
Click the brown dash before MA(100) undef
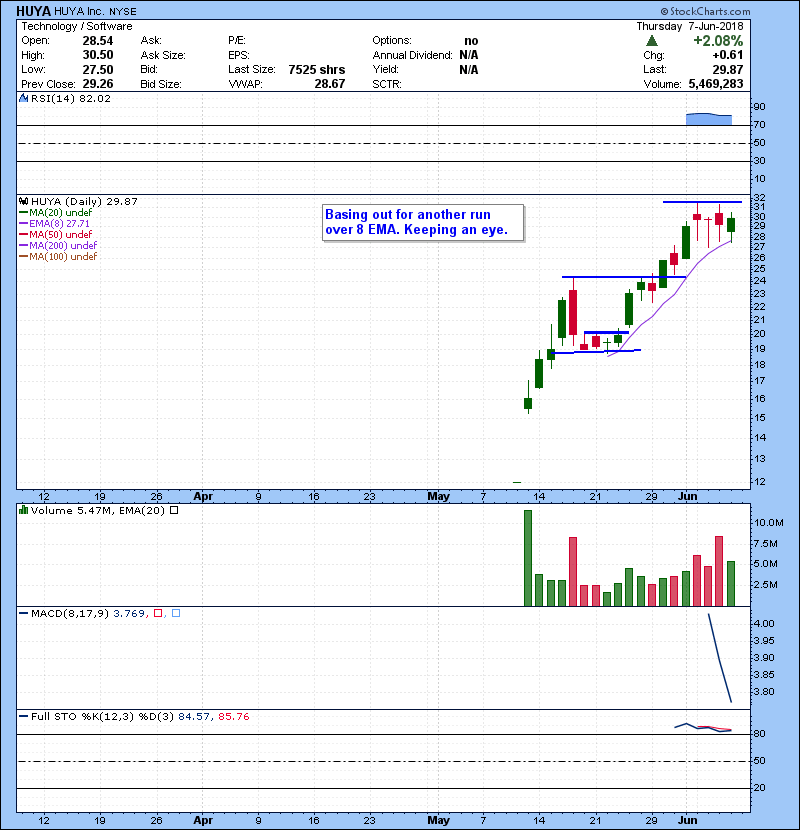23,257
